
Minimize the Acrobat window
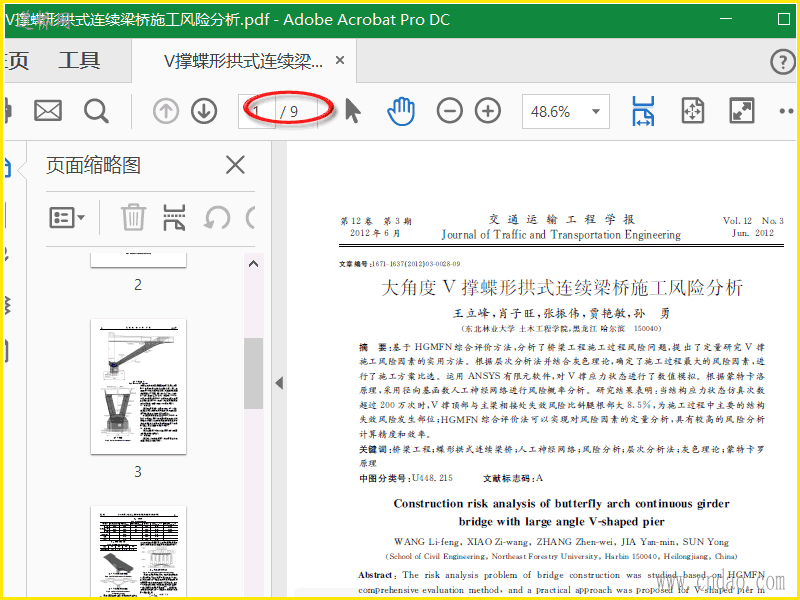[x=726, y=19]
